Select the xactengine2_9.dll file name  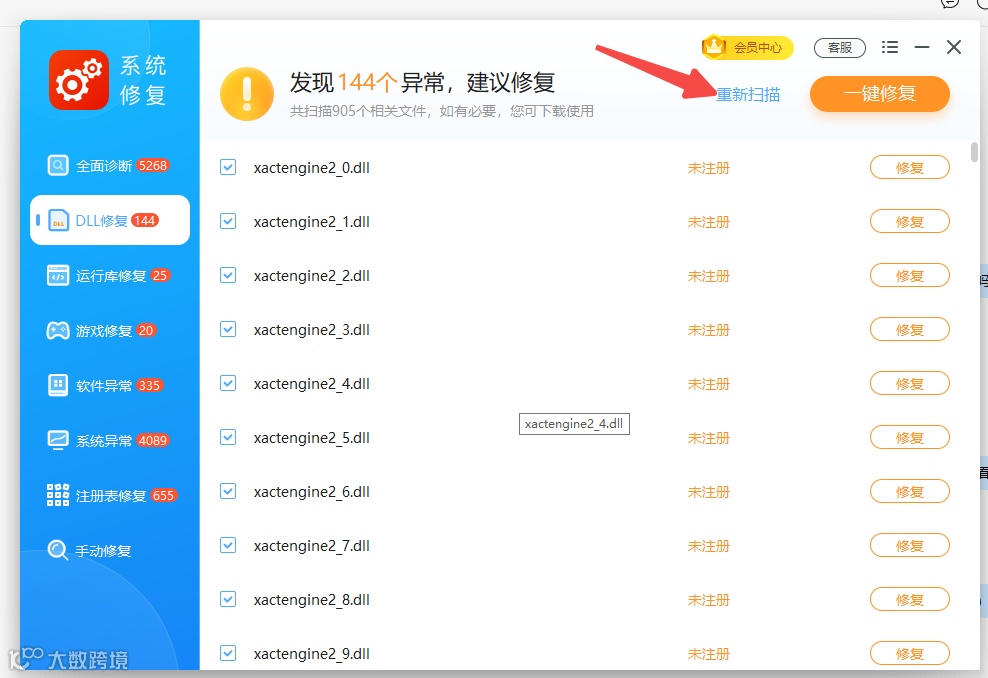(312, 653)
